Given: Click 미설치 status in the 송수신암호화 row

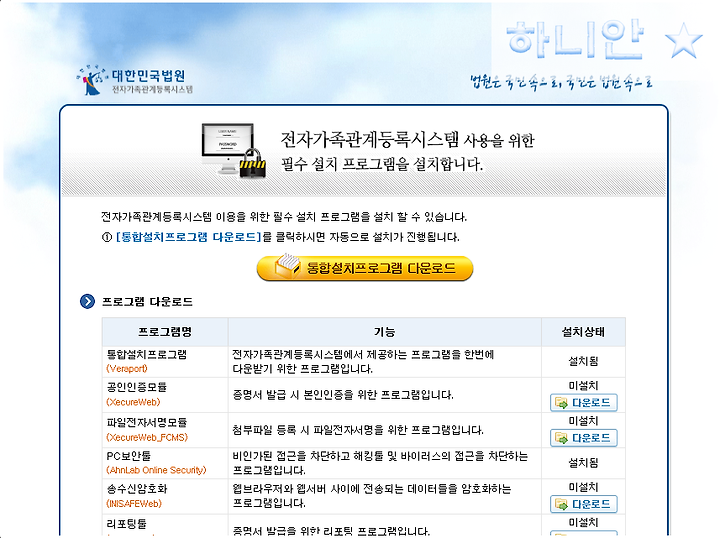Looking at the screenshot, I should pyautogui.click(x=583, y=487).
